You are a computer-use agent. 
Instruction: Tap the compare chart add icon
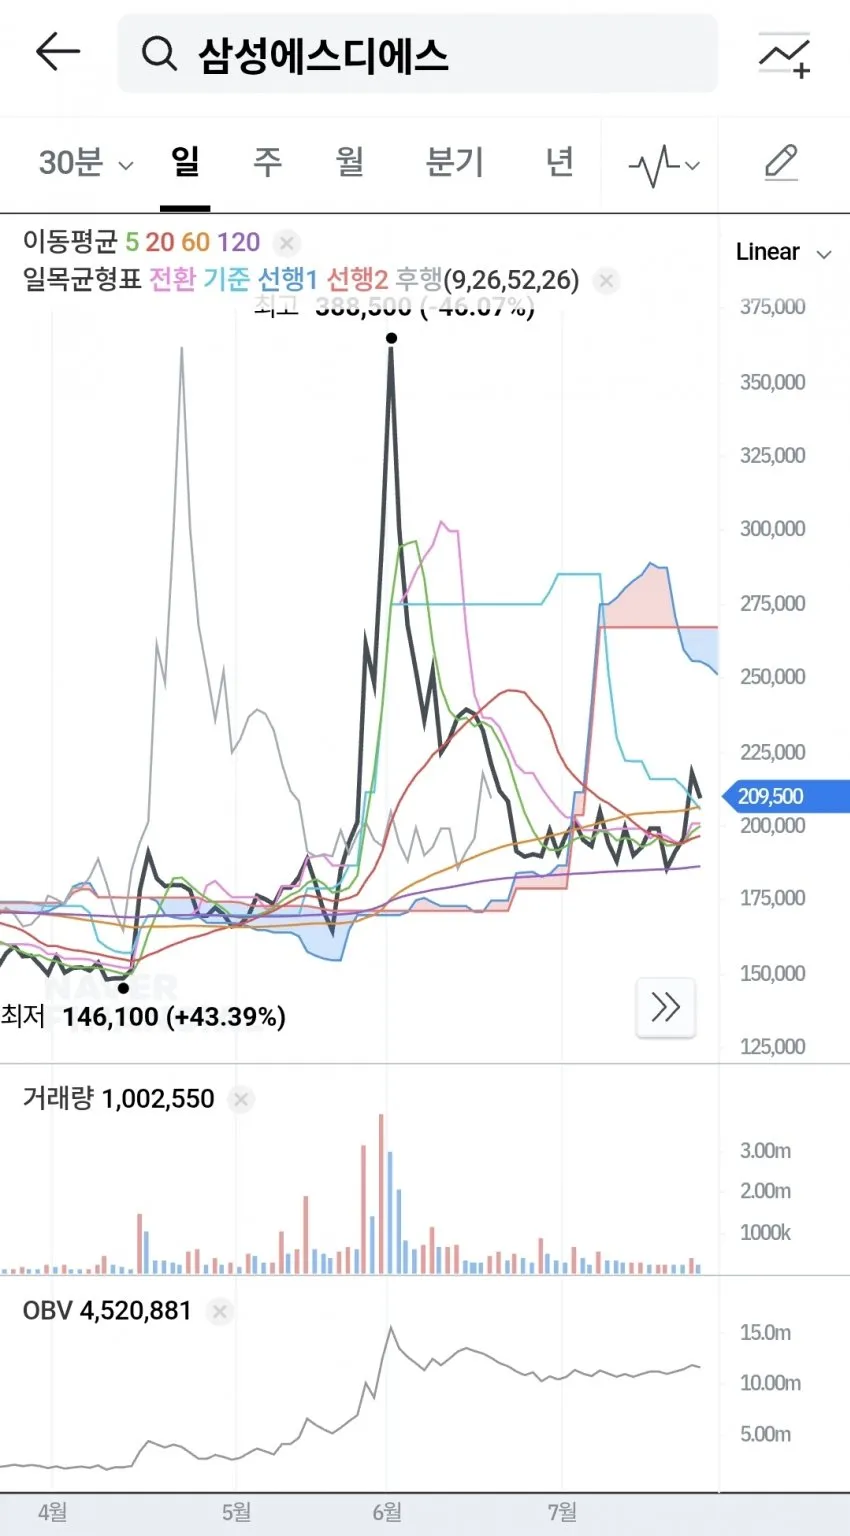[x=784, y=54]
